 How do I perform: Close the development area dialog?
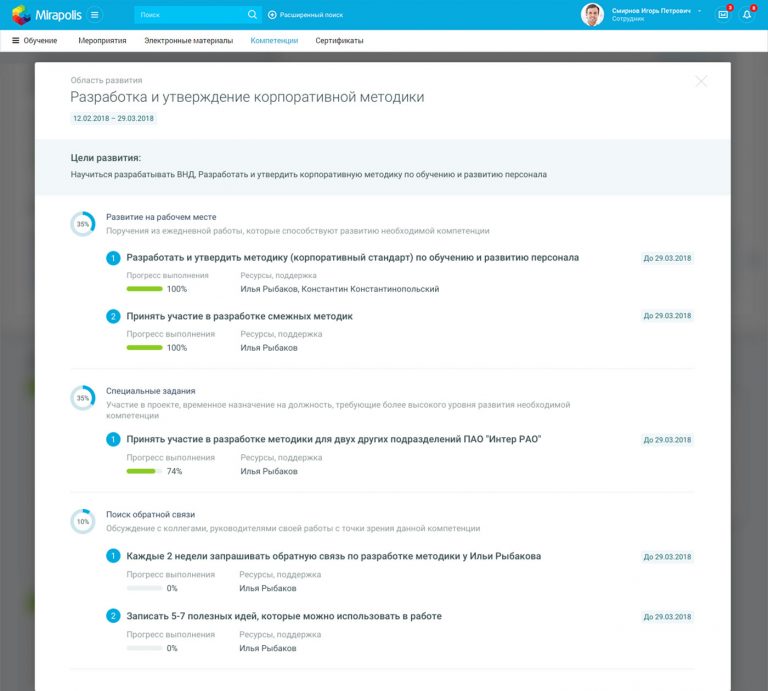click(x=701, y=81)
